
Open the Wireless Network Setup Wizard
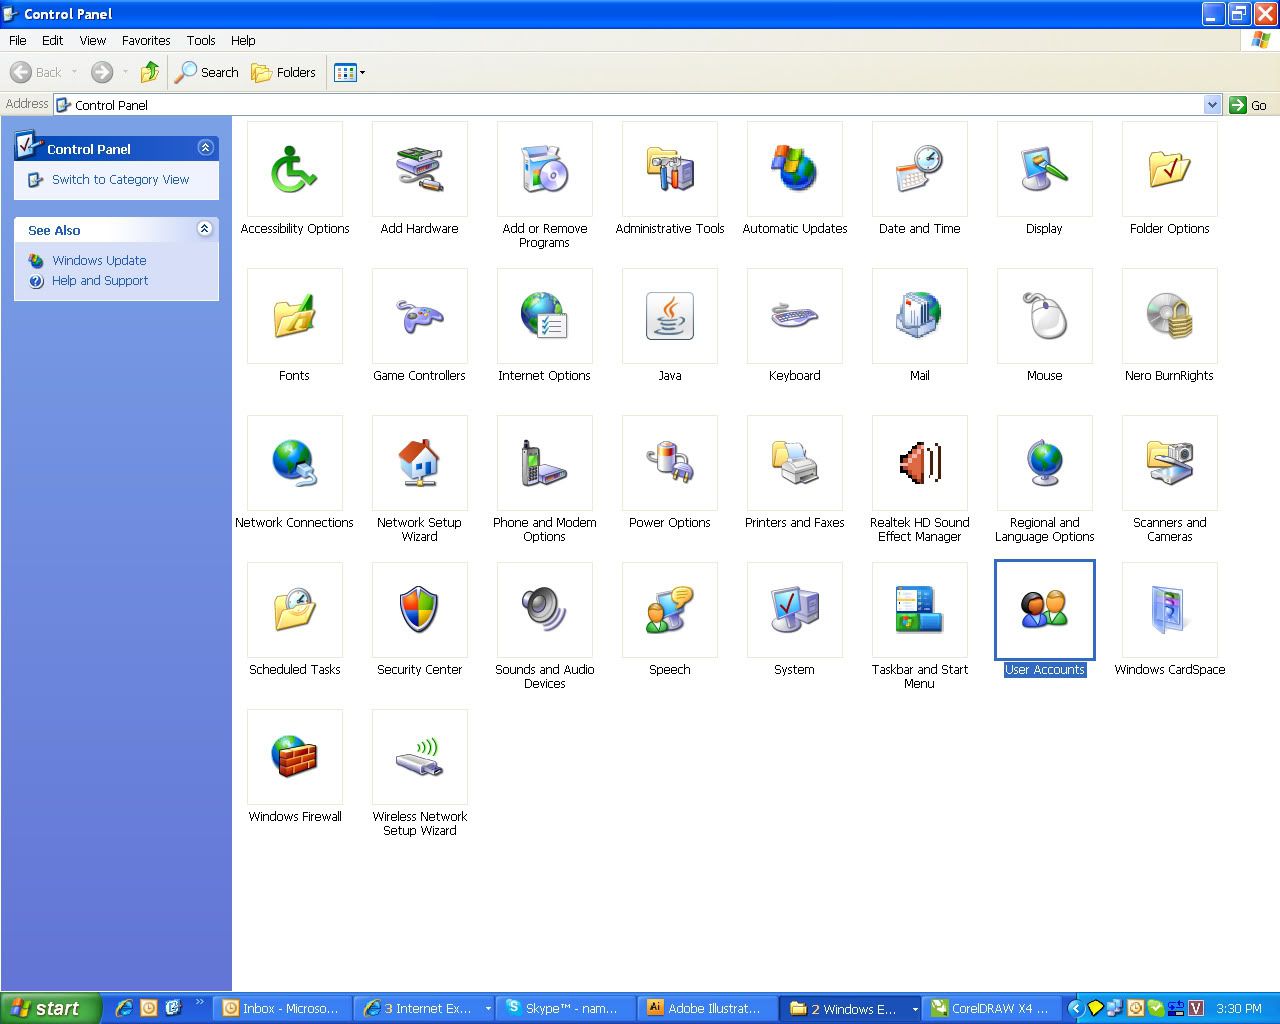click(x=420, y=757)
